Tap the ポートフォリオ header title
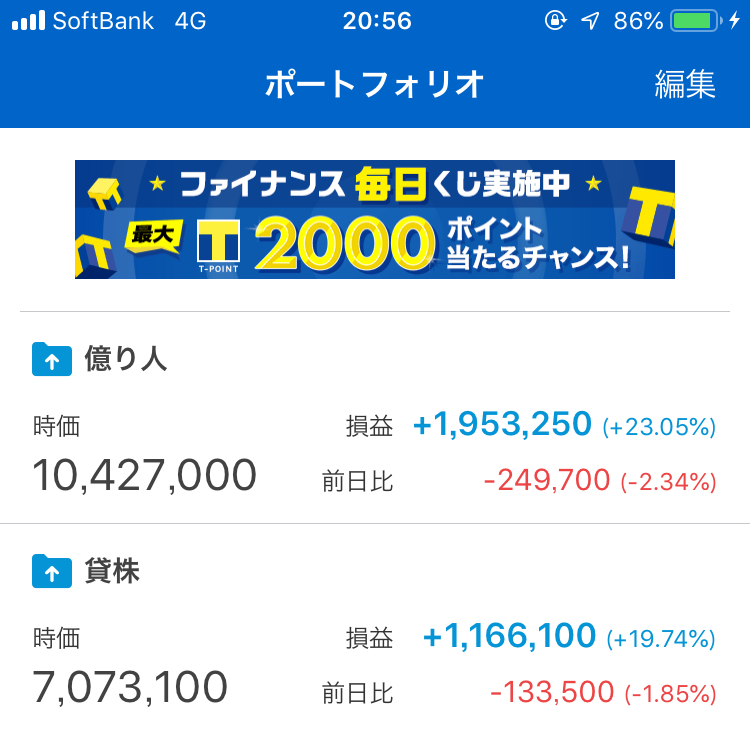 [375, 84]
